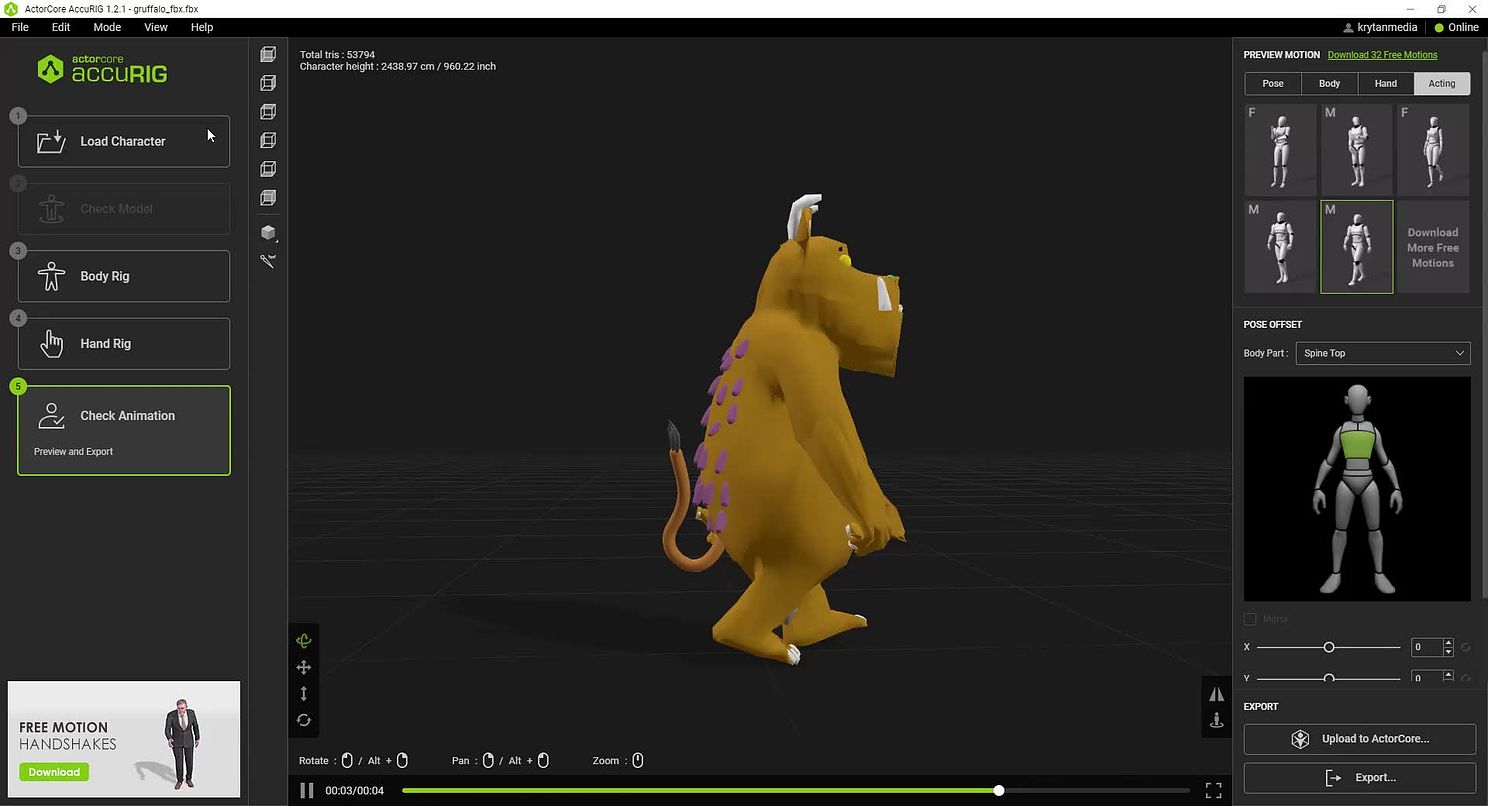The image size is (1488, 806).
Task: Go to the Hand Rig step
Action: (124, 344)
